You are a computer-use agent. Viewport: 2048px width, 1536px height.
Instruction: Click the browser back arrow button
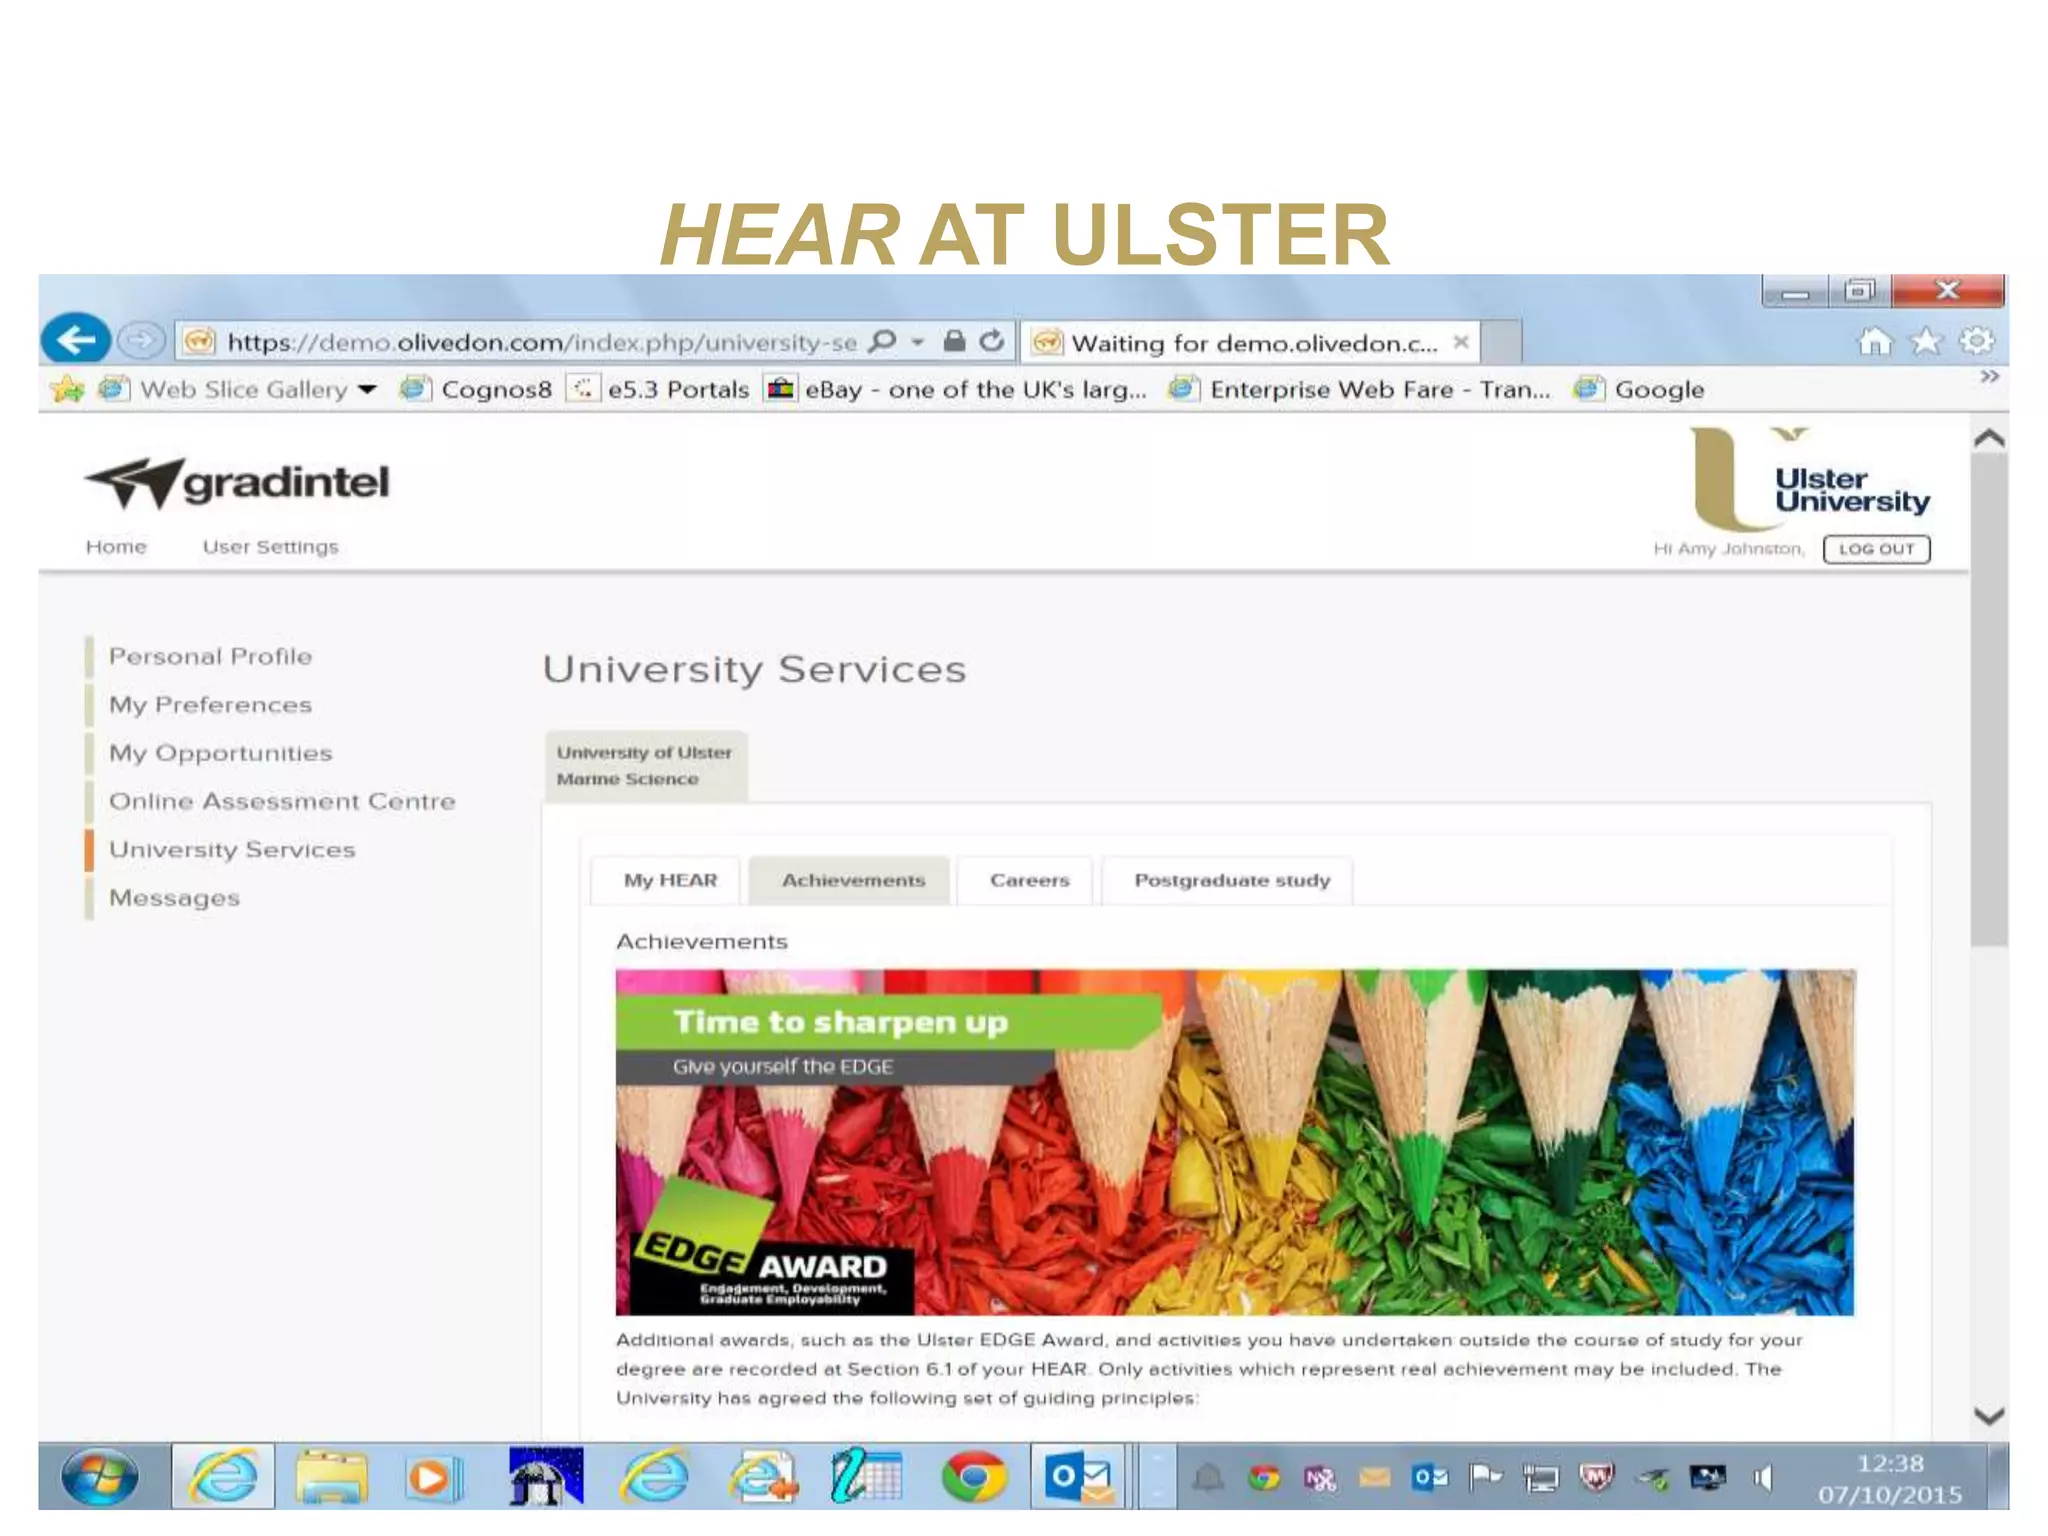[76, 341]
